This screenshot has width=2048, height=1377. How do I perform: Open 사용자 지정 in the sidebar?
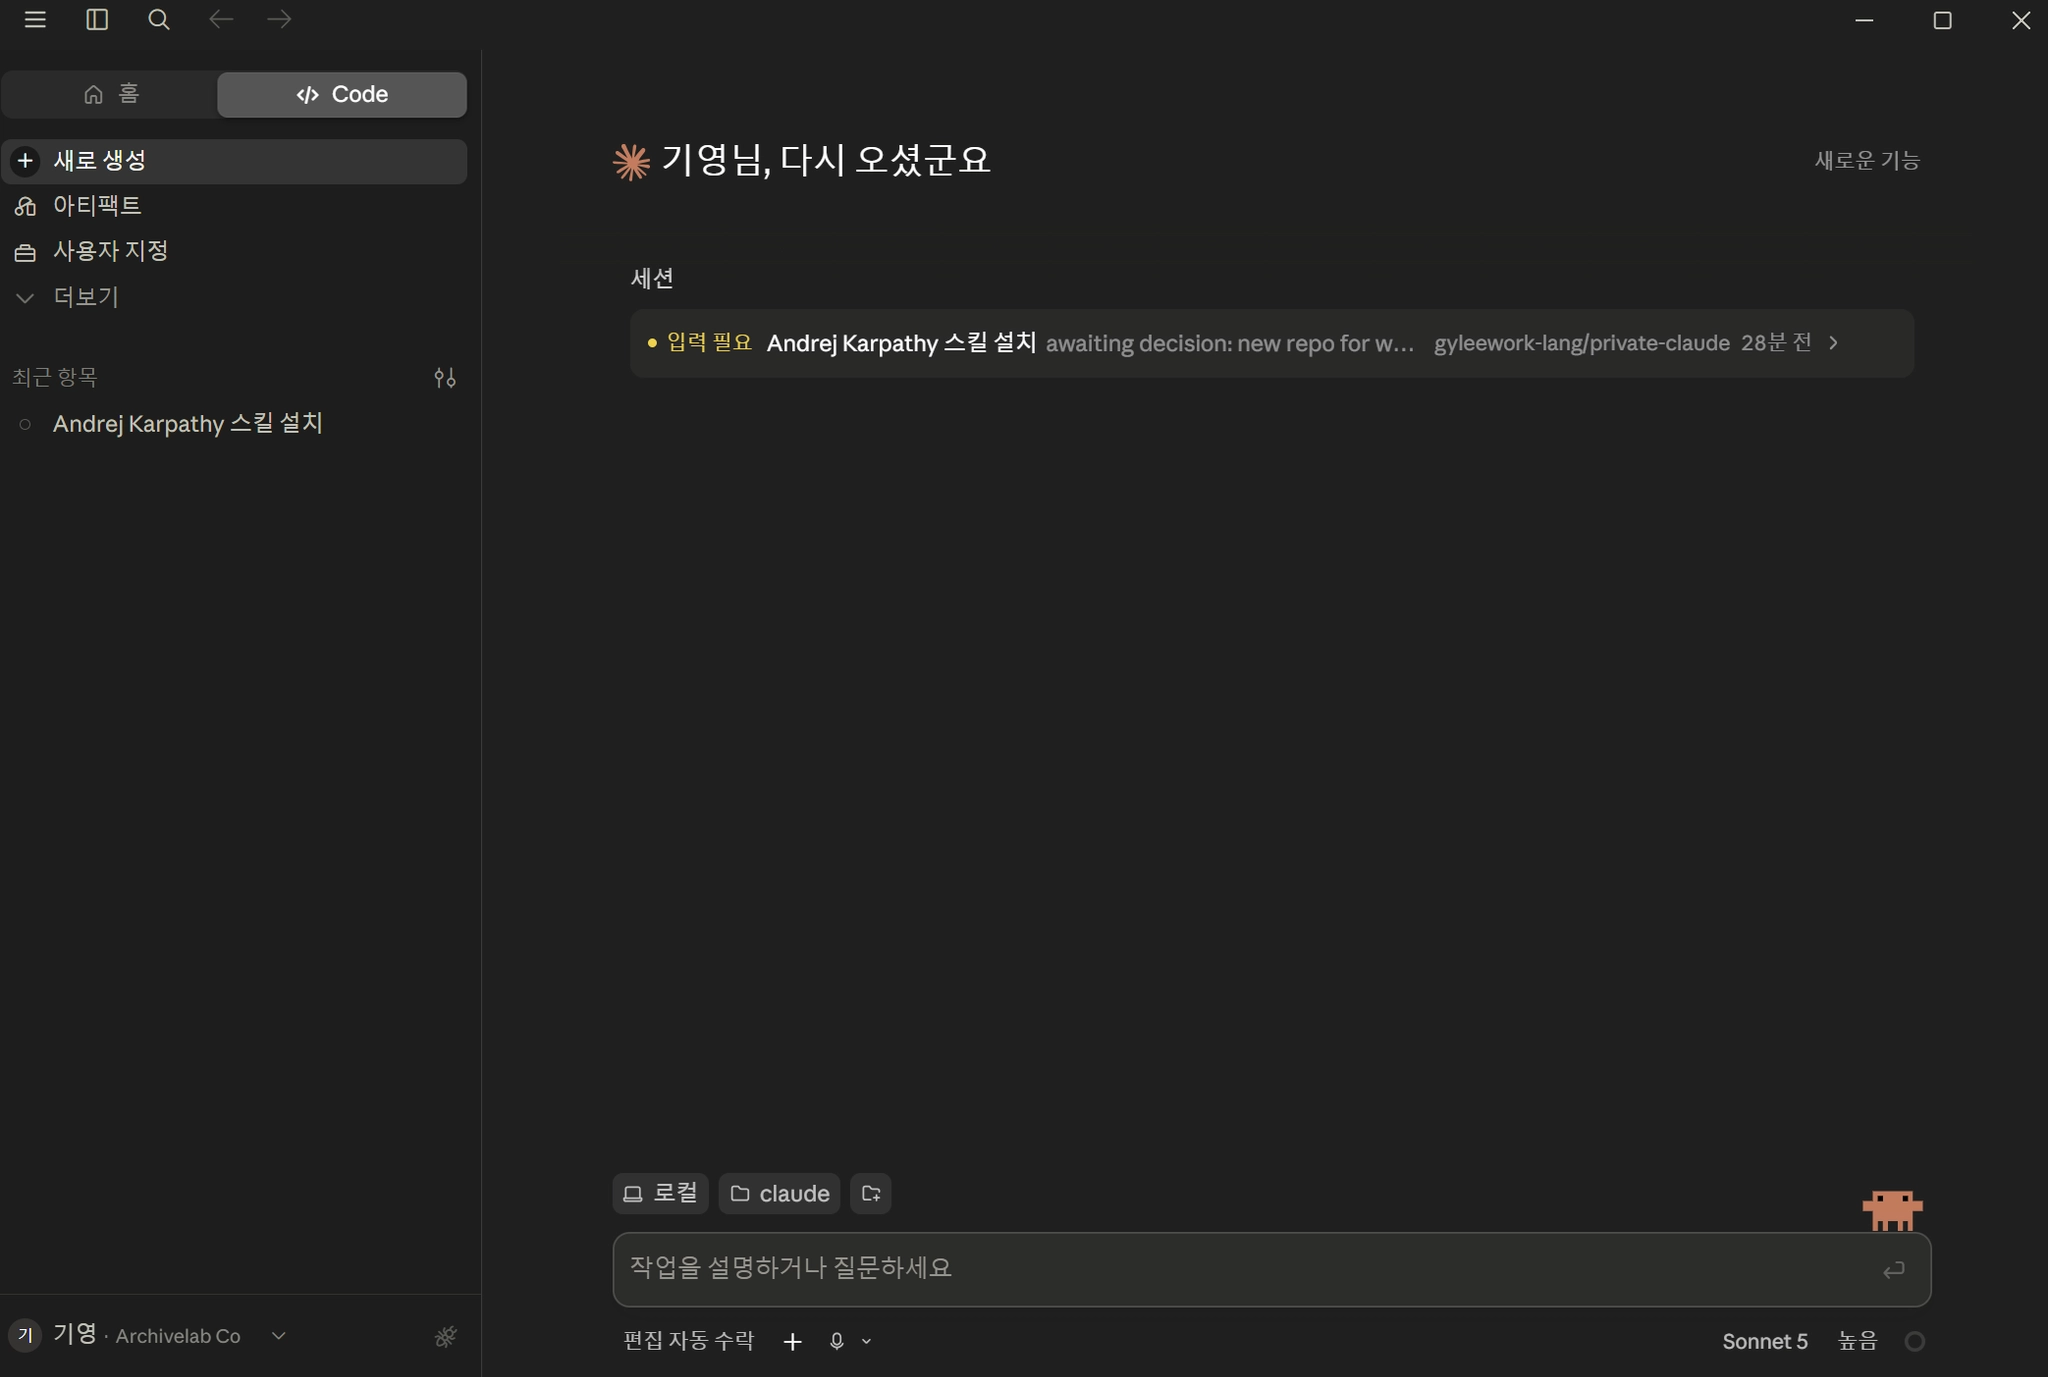[x=234, y=251]
